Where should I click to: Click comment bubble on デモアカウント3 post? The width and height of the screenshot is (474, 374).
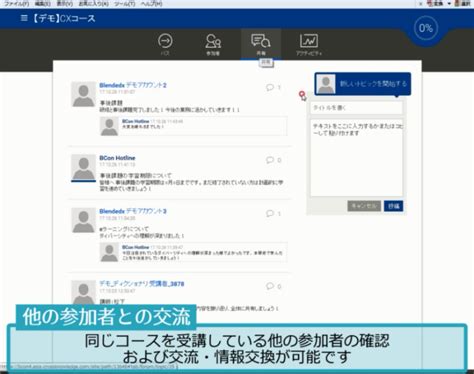(270, 213)
